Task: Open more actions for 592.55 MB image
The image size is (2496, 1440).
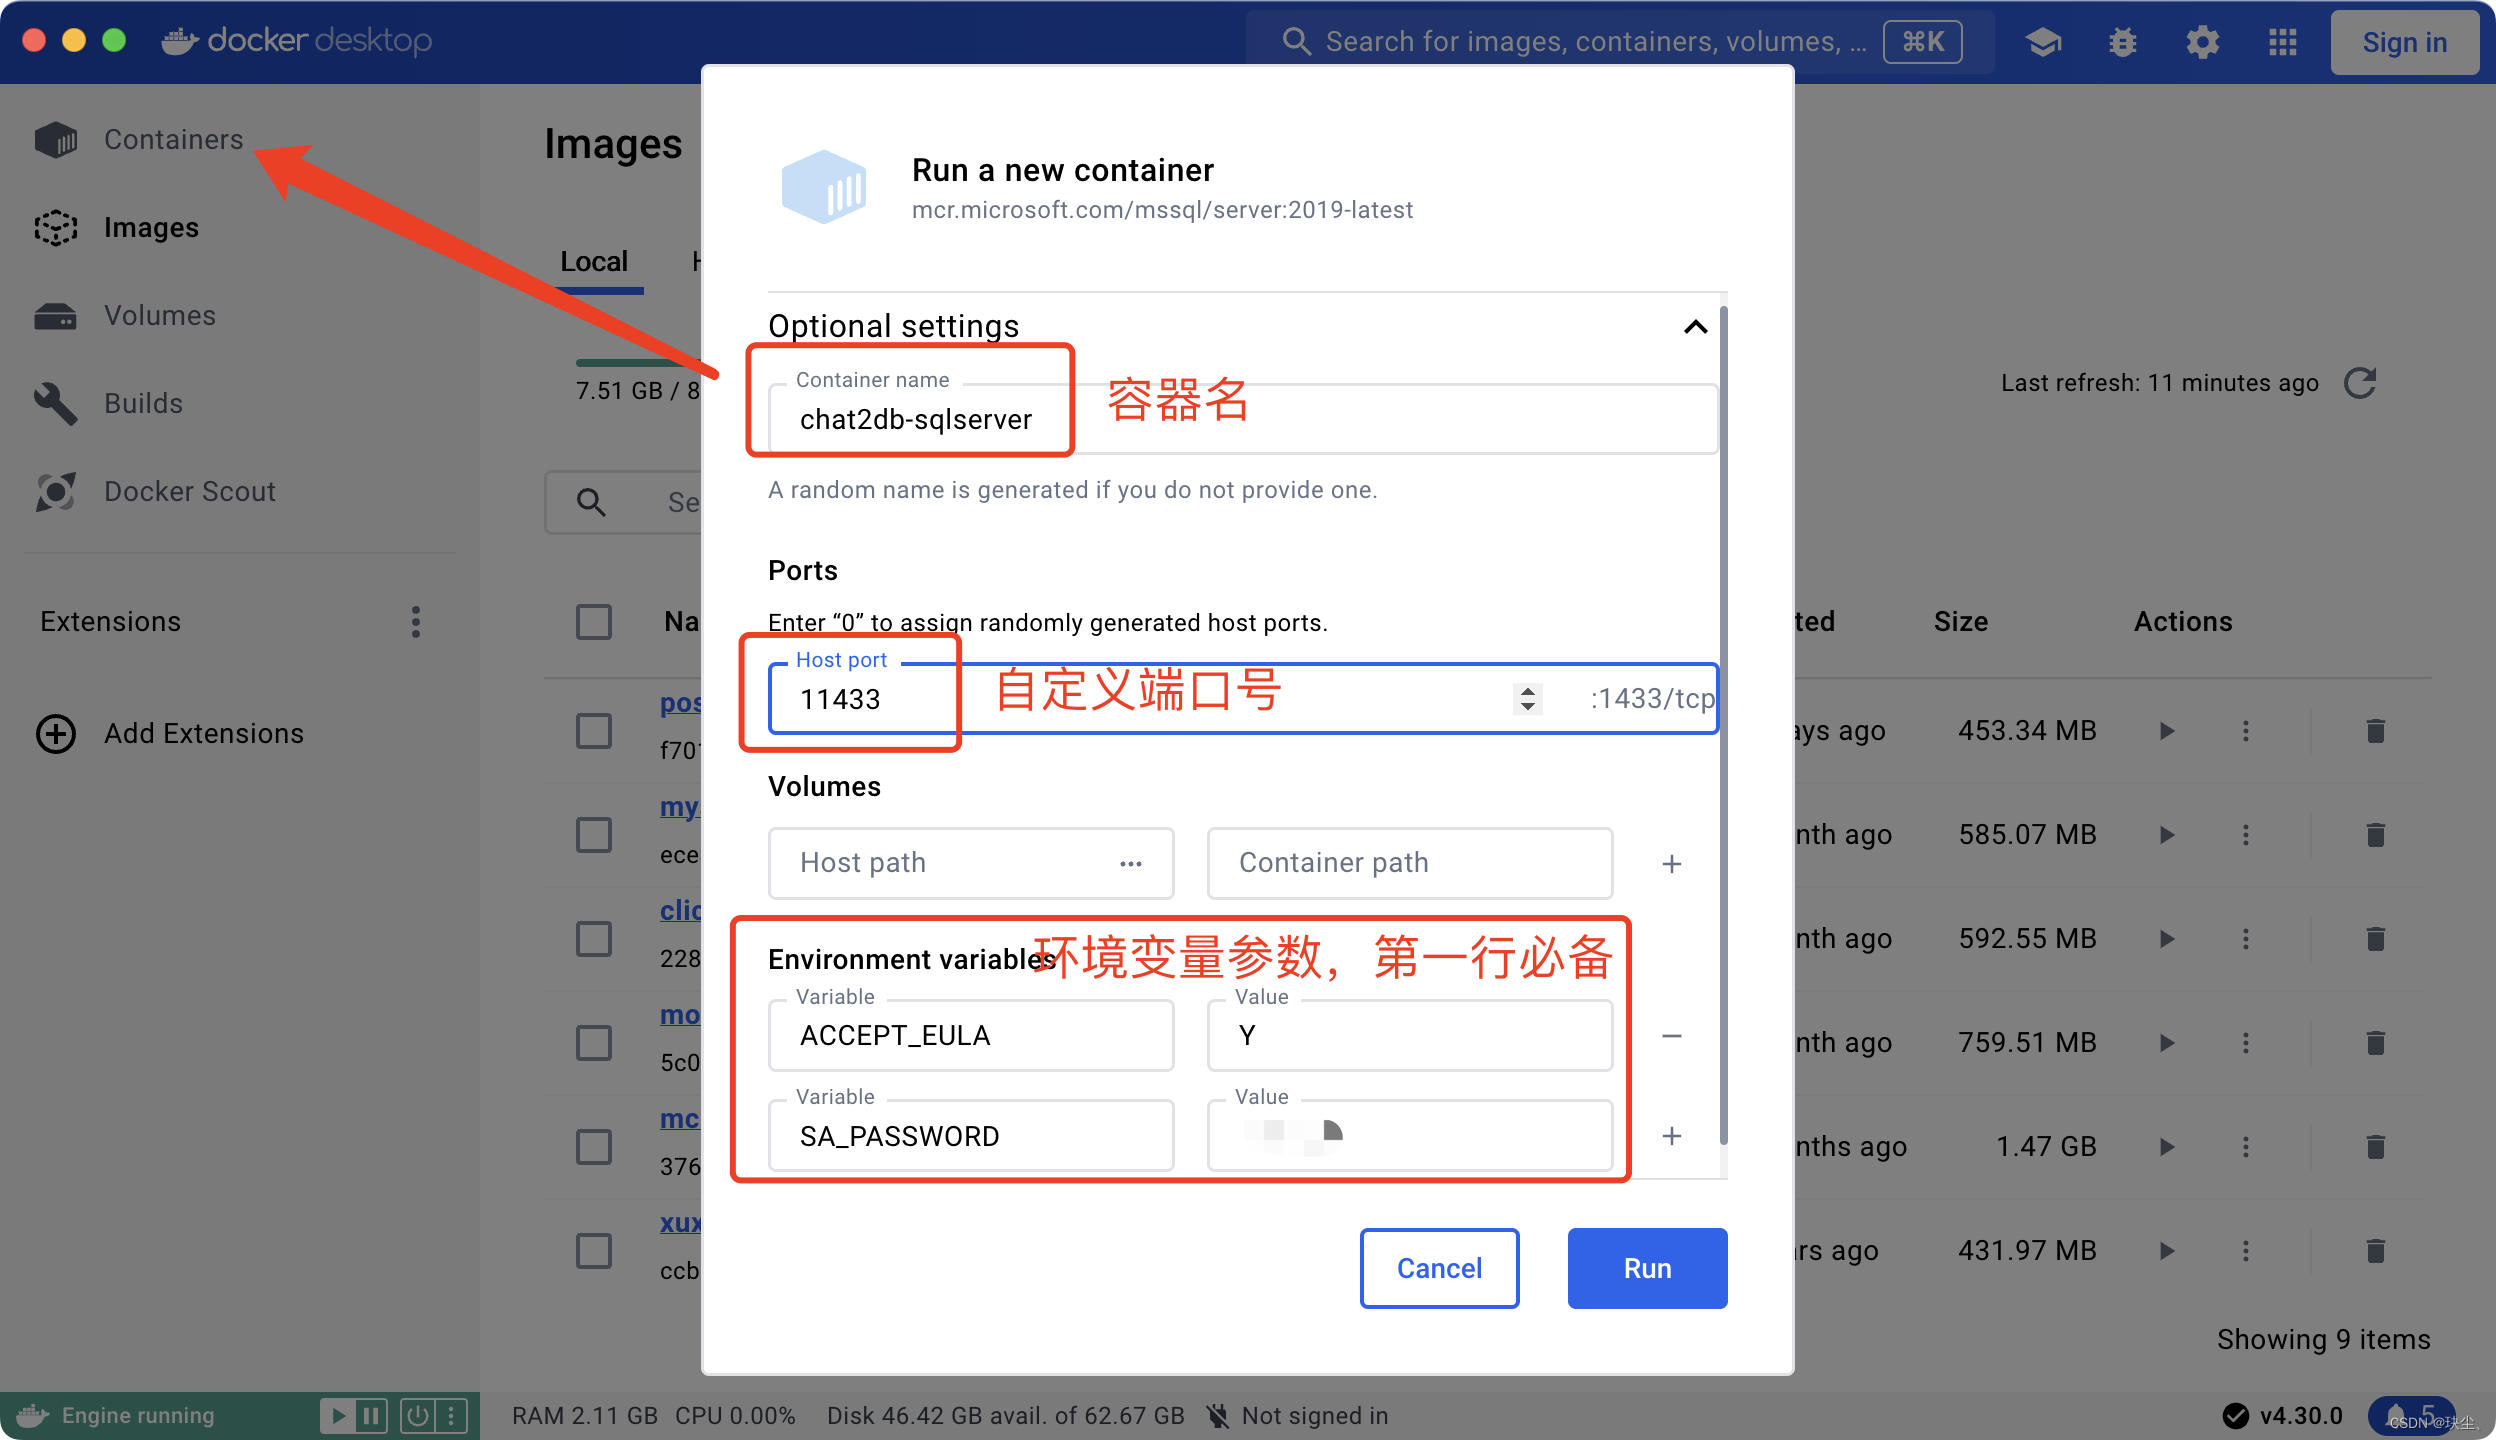Action: click(2246, 939)
